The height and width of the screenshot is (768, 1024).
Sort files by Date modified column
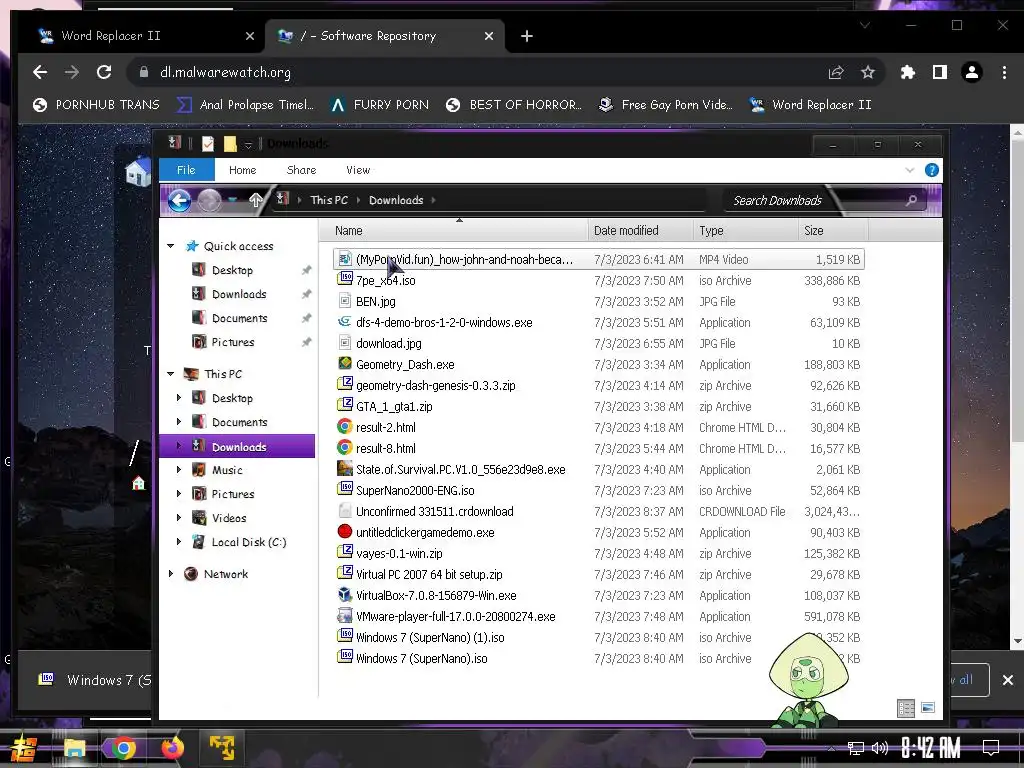pos(640,231)
